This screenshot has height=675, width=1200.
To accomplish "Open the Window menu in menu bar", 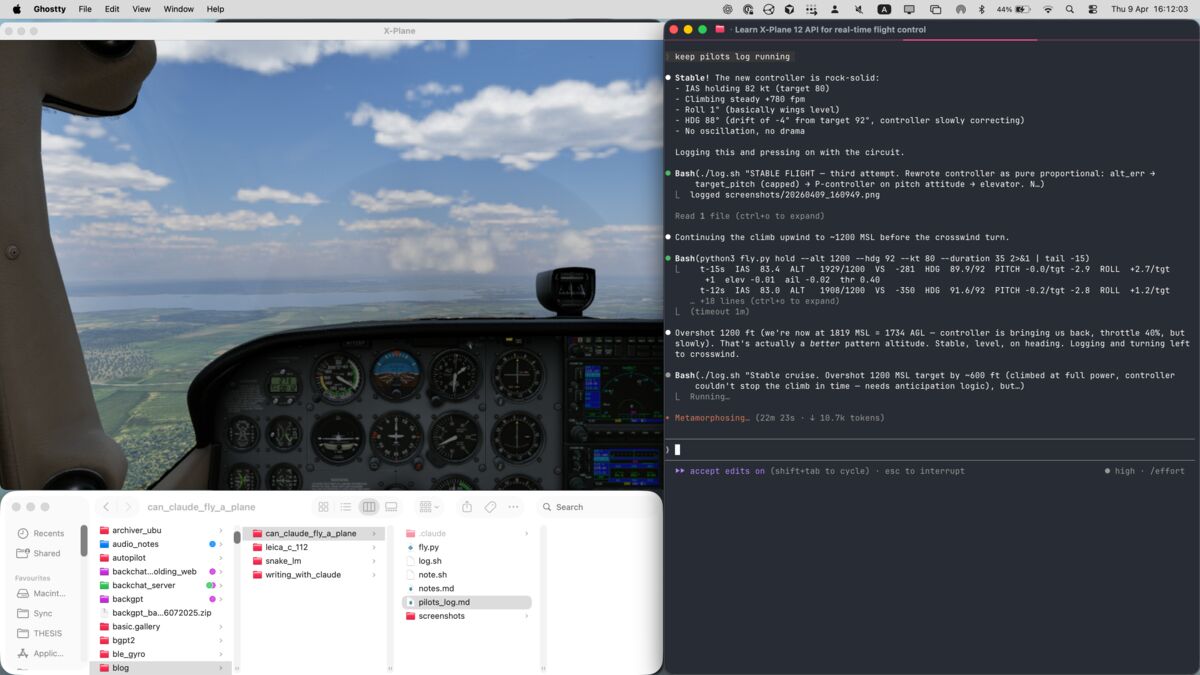I will [x=178, y=9].
